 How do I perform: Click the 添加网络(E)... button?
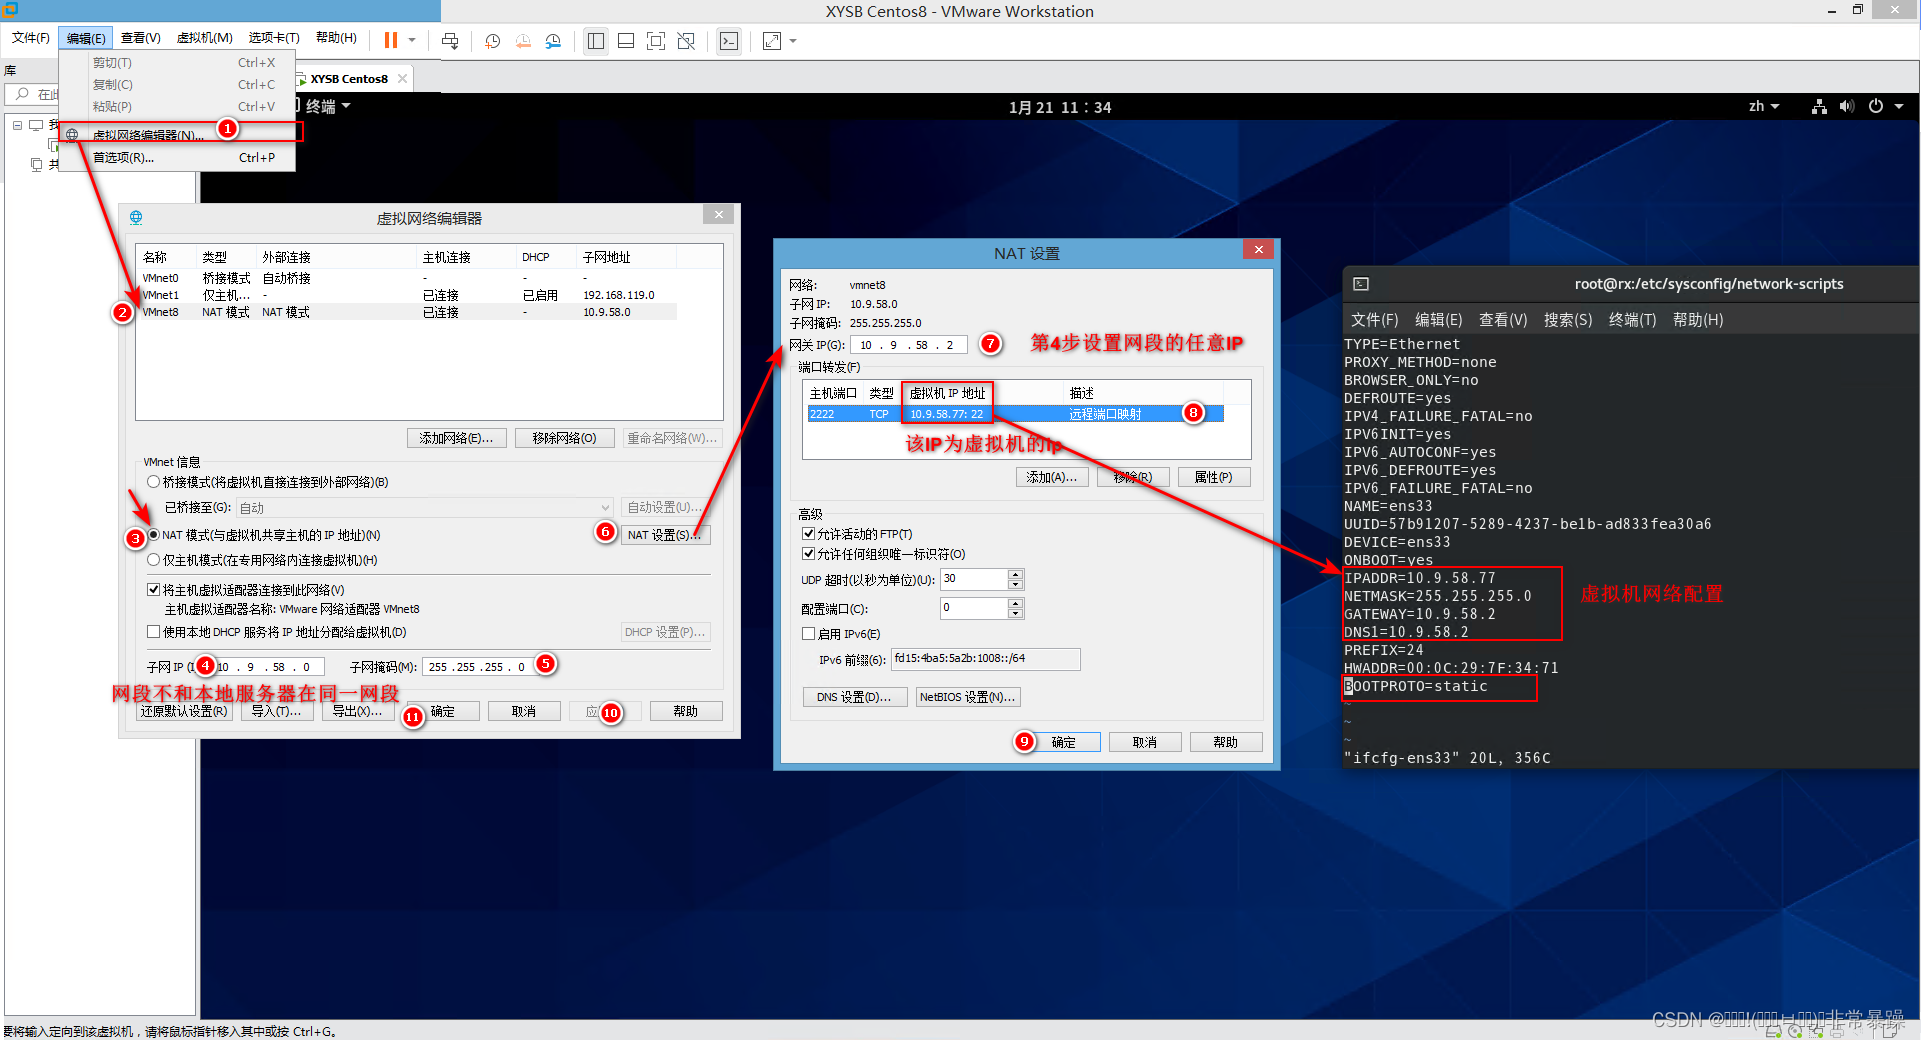click(x=457, y=438)
